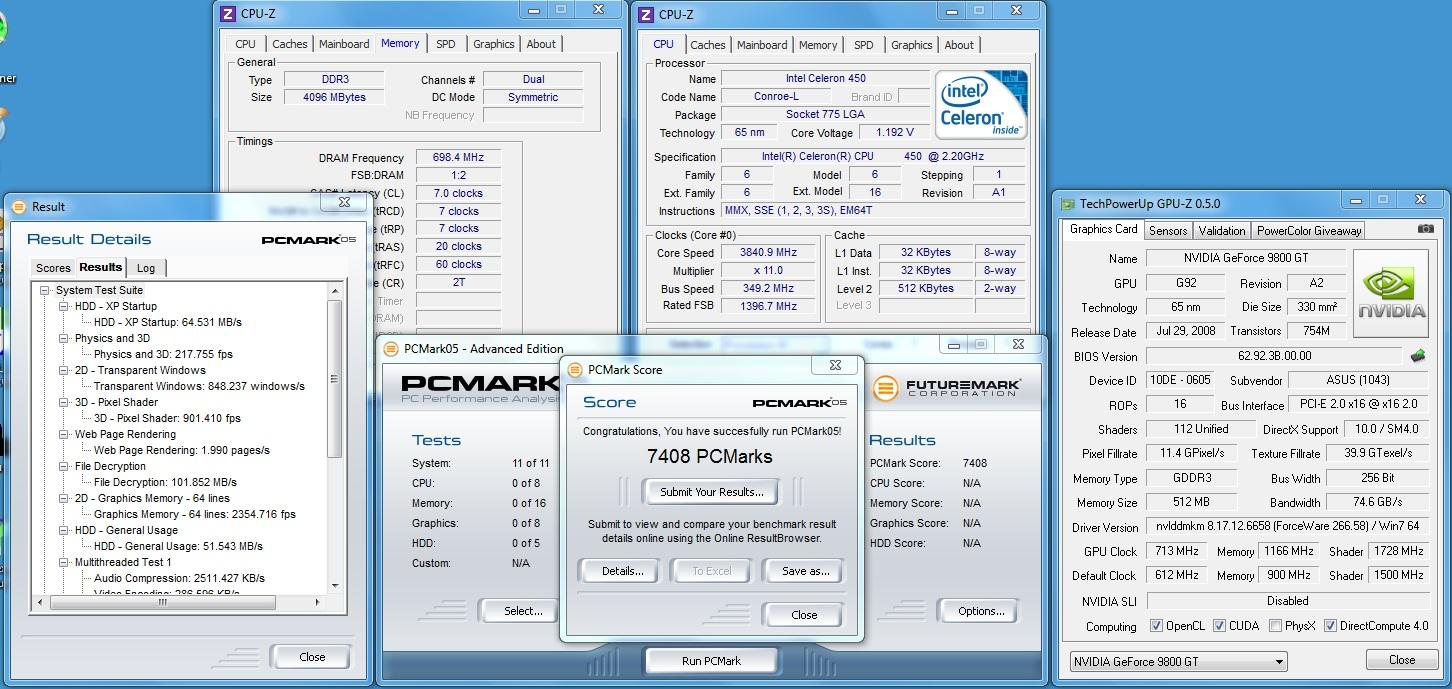Click Submit Your Results button
1452x689 pixels.
tap(712, 491)
